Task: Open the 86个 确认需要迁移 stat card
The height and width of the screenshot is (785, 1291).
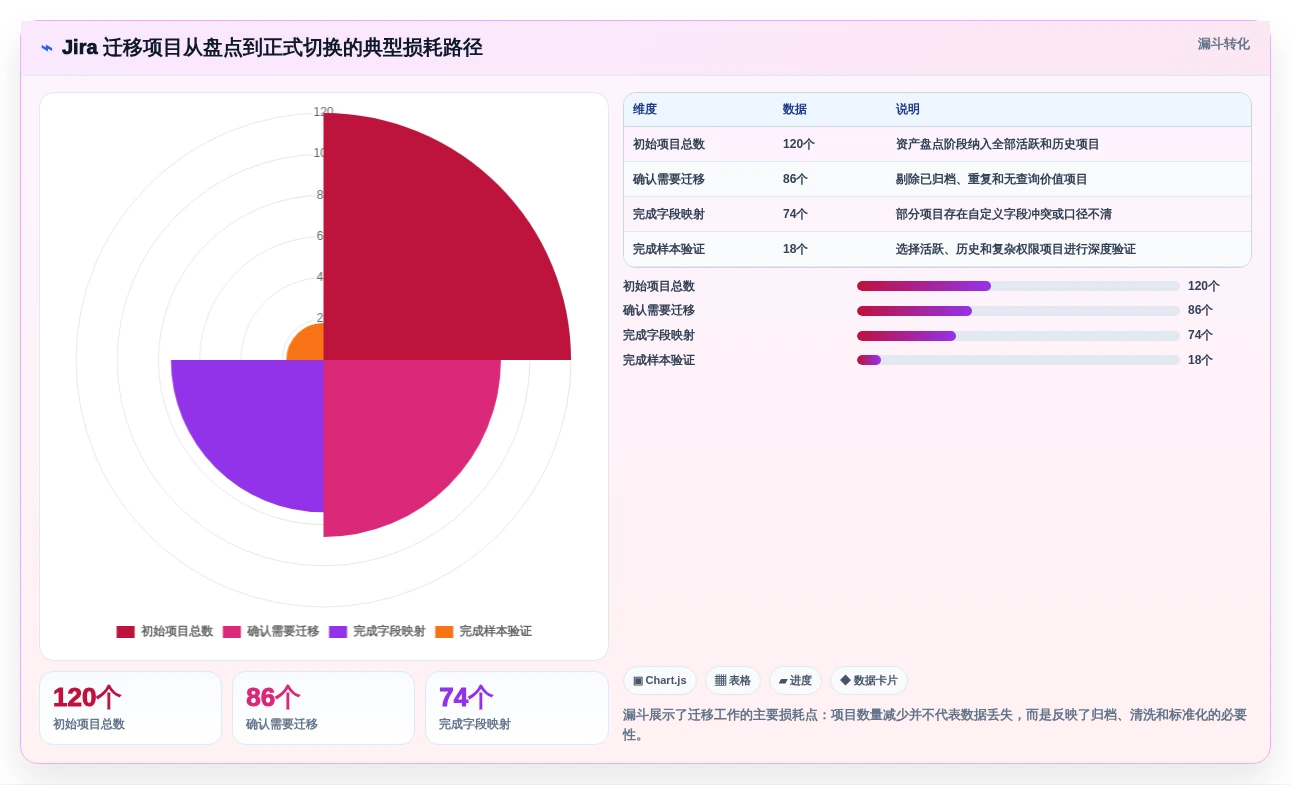Action: coord(323,708)
